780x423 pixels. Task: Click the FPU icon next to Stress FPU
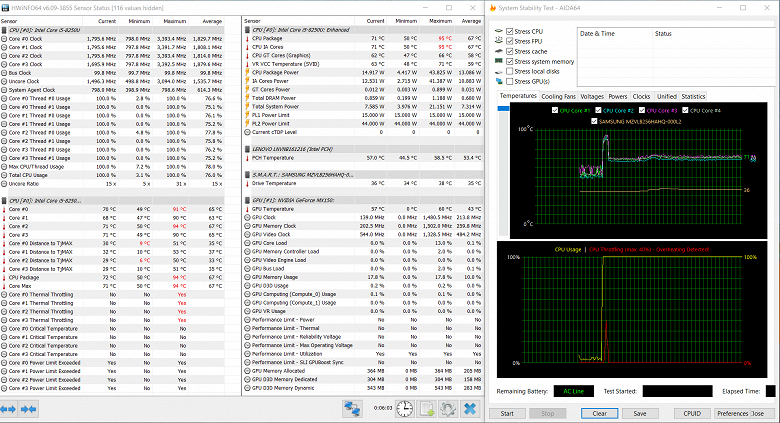(499, 41)
